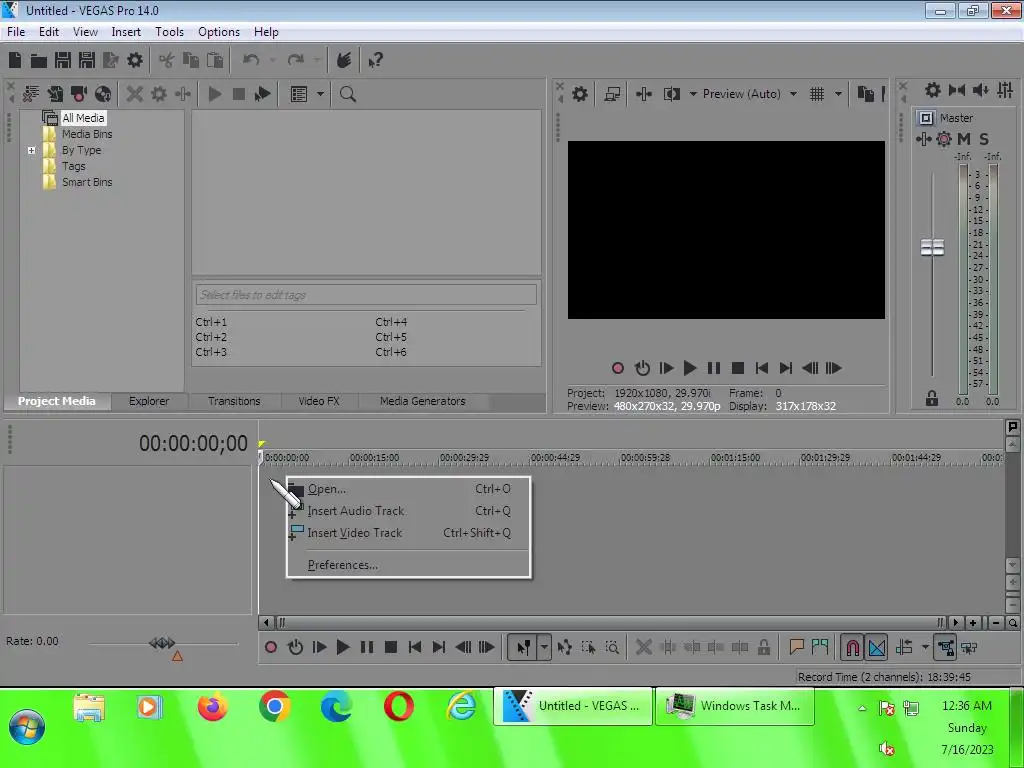The height and width of the screenshot is (768, 1024).
Task: Open the edit tool dropdown arrow
Action: pyautogui.click(x=543, y=648)
